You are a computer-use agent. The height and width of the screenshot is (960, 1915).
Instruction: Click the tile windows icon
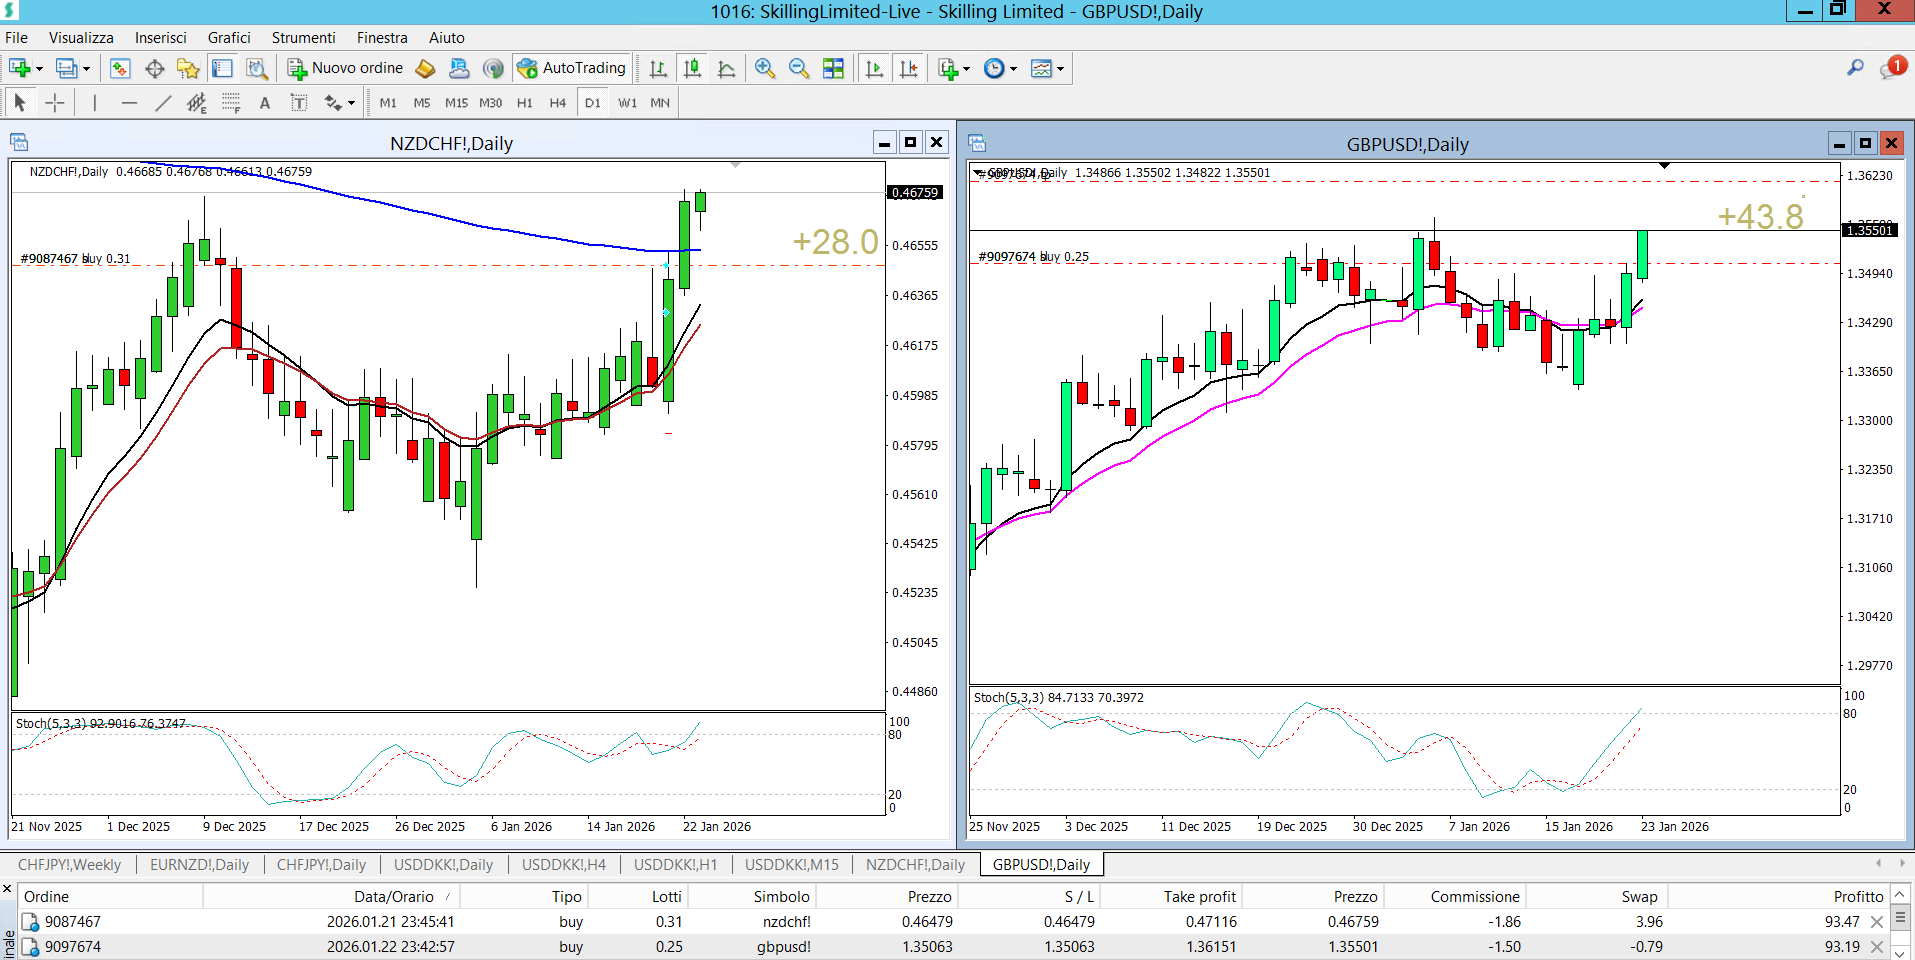833,68
